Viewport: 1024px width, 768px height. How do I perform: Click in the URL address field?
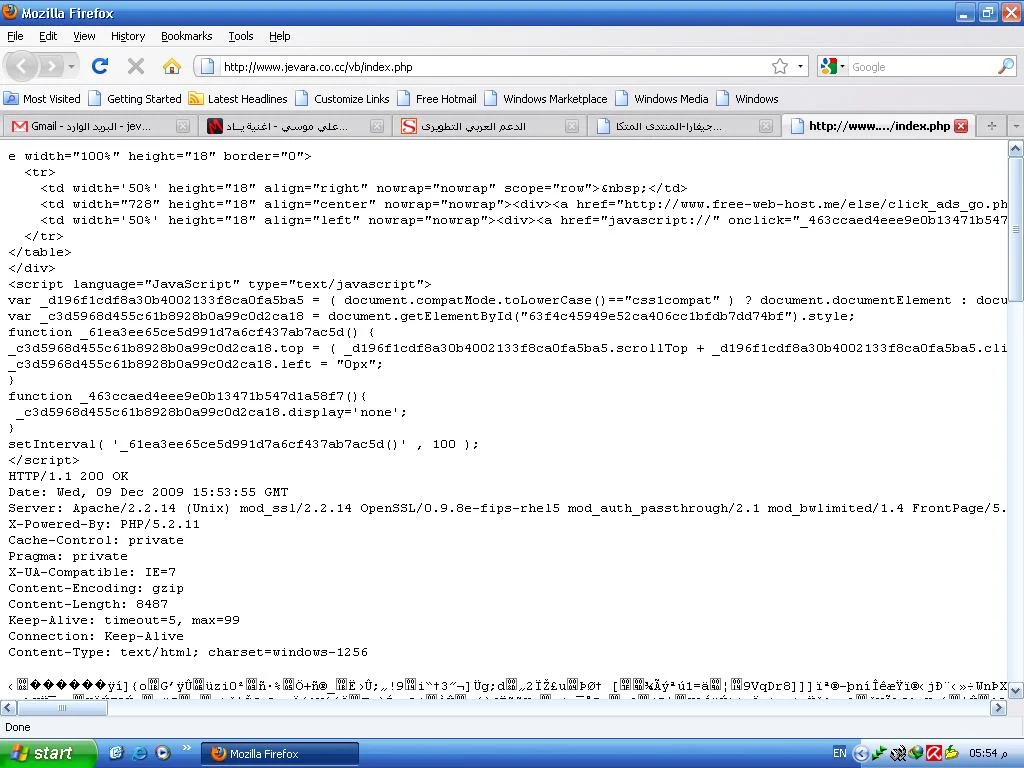[x=480, y=67]
